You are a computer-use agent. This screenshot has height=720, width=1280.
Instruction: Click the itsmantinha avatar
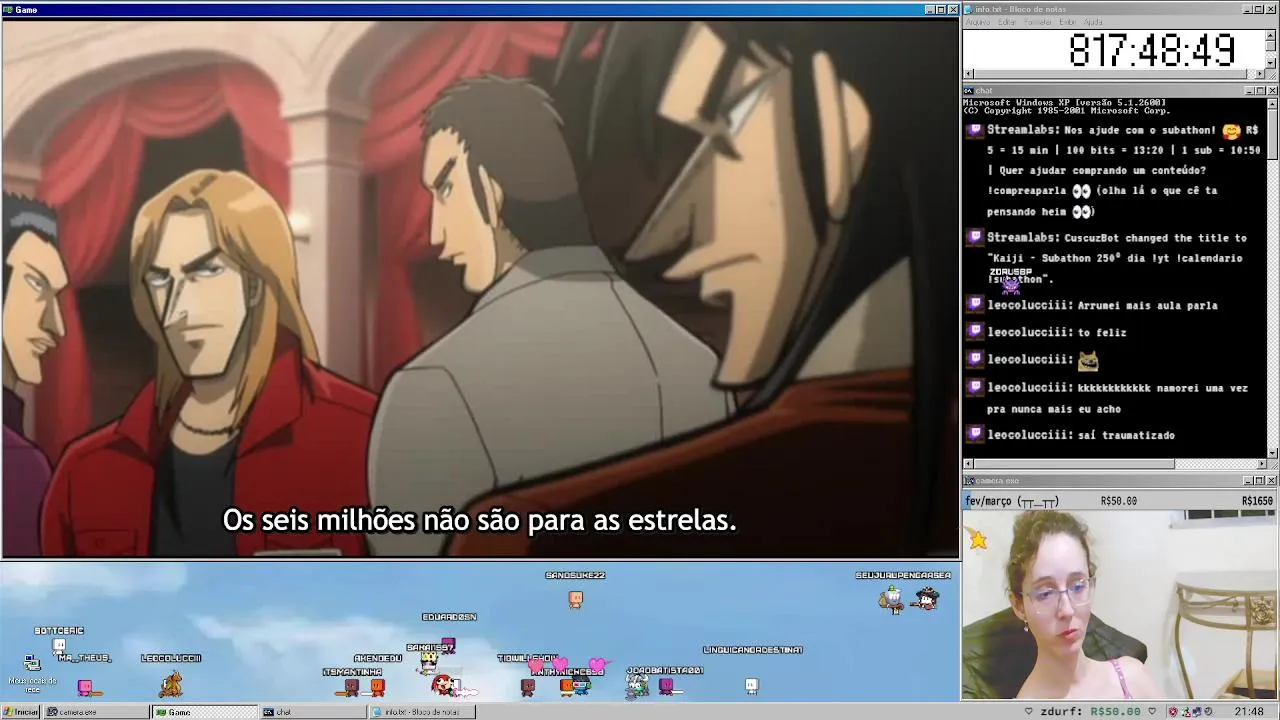tap(351, 686)
